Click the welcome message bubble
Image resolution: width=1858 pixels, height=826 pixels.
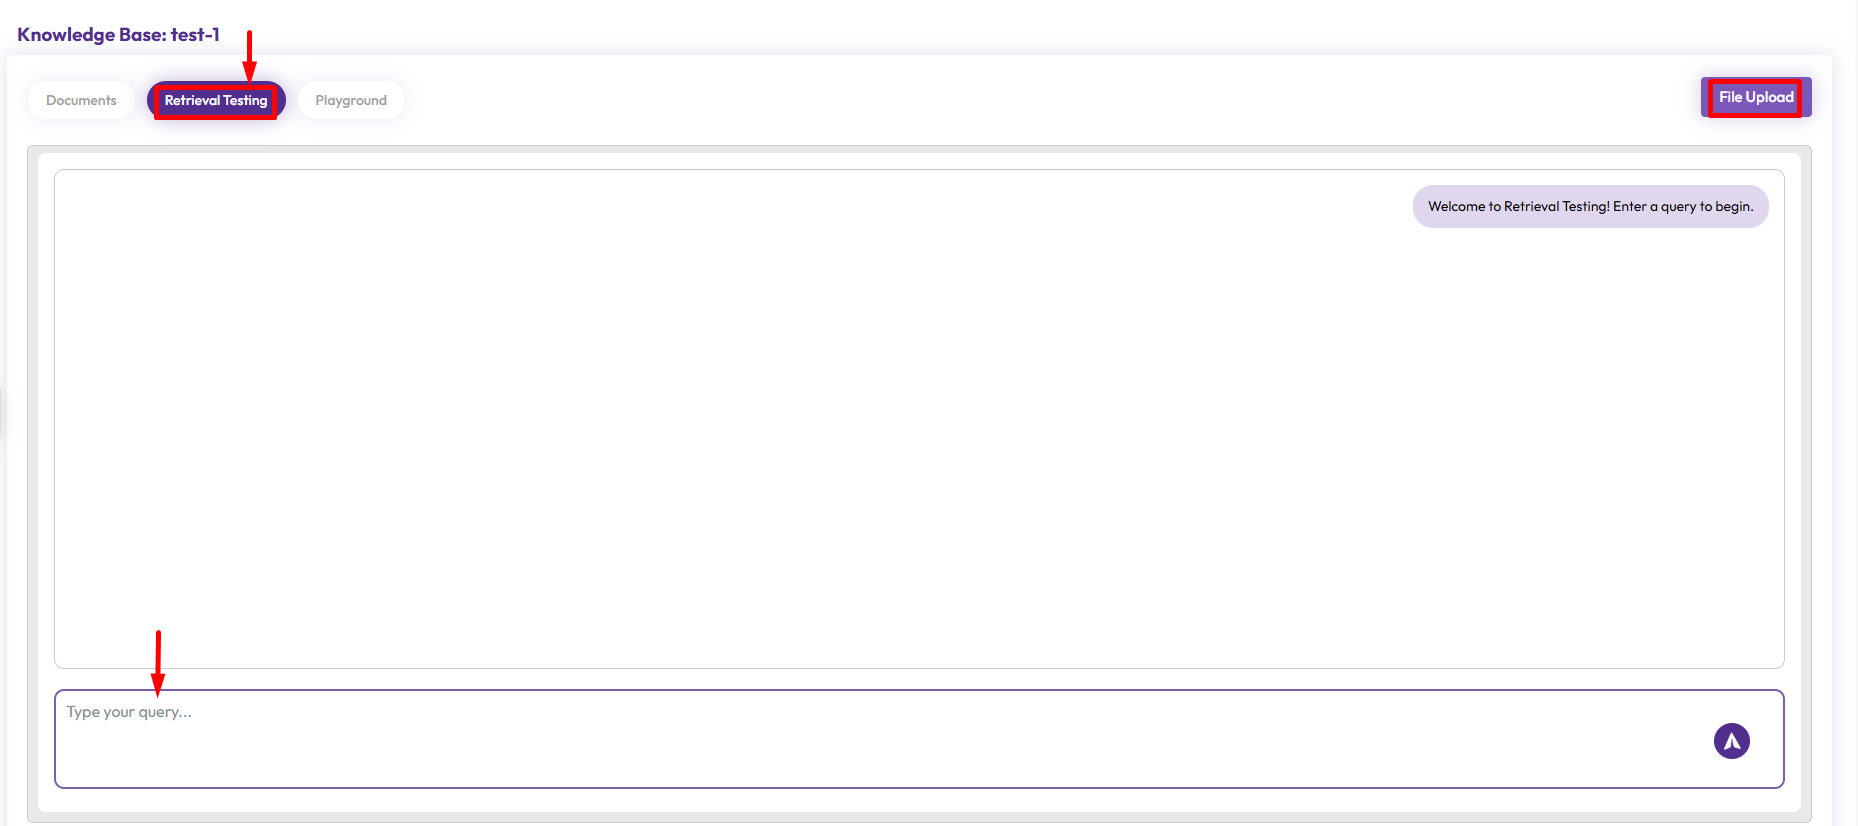[x=1590, y=207]
